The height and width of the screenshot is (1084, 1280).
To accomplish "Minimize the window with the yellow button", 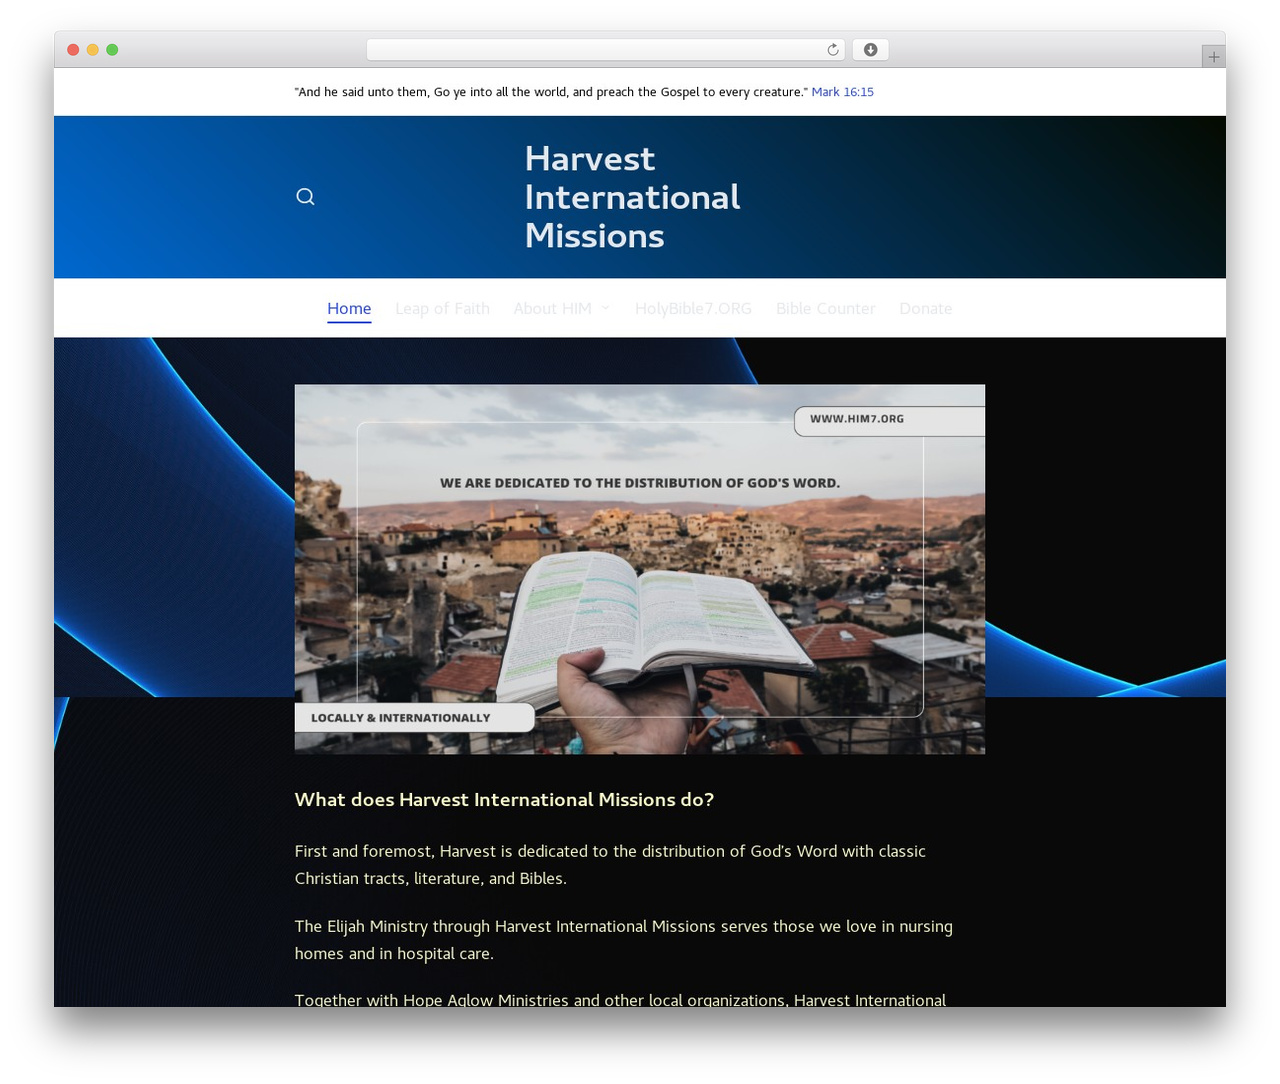I will (93, 50).
